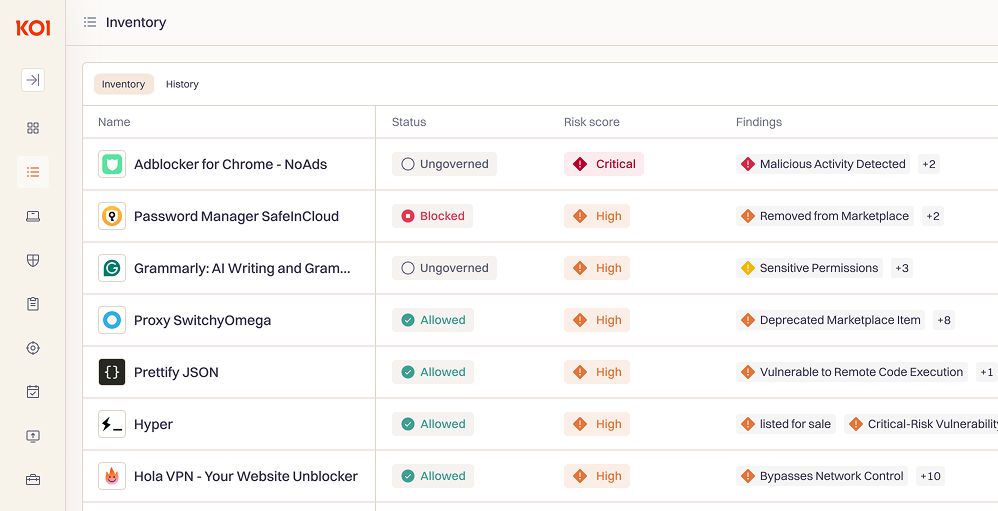Screen dimensions: 998x511
Task: Click High risk badge for Hola VPN
Action: pos(597,476)
